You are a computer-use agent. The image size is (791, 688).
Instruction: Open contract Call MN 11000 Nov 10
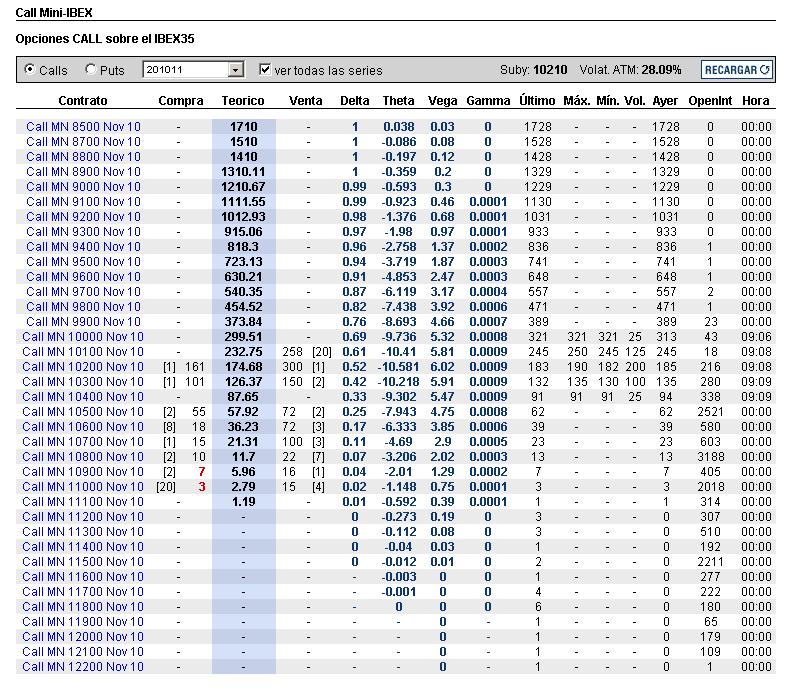pos(83,487)
